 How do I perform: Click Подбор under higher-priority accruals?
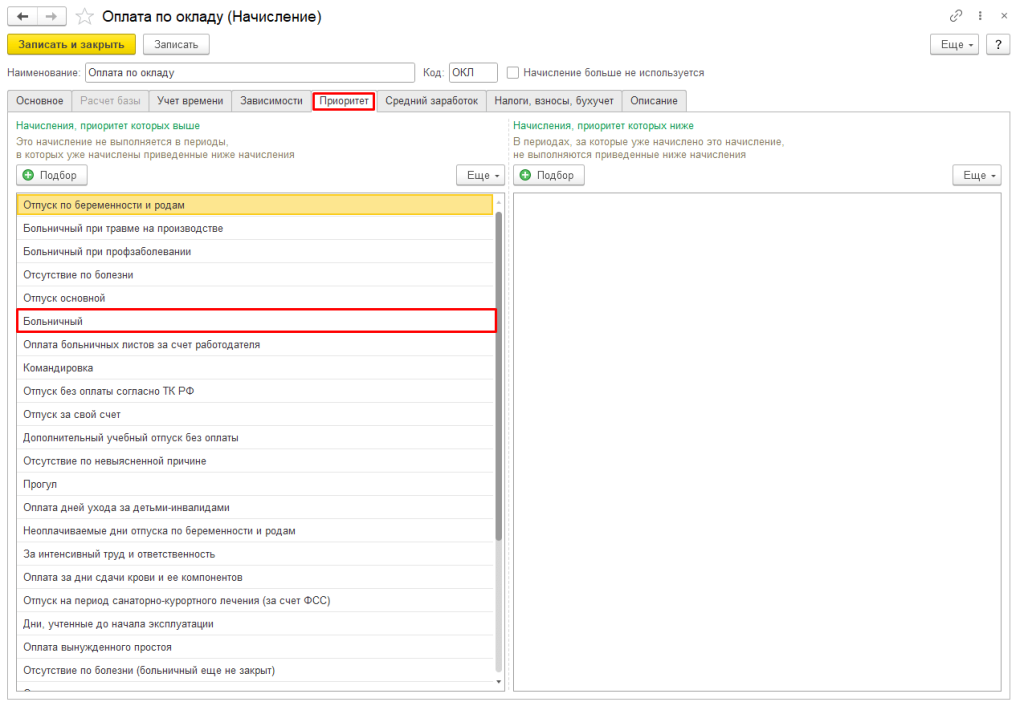click(52, 175)
